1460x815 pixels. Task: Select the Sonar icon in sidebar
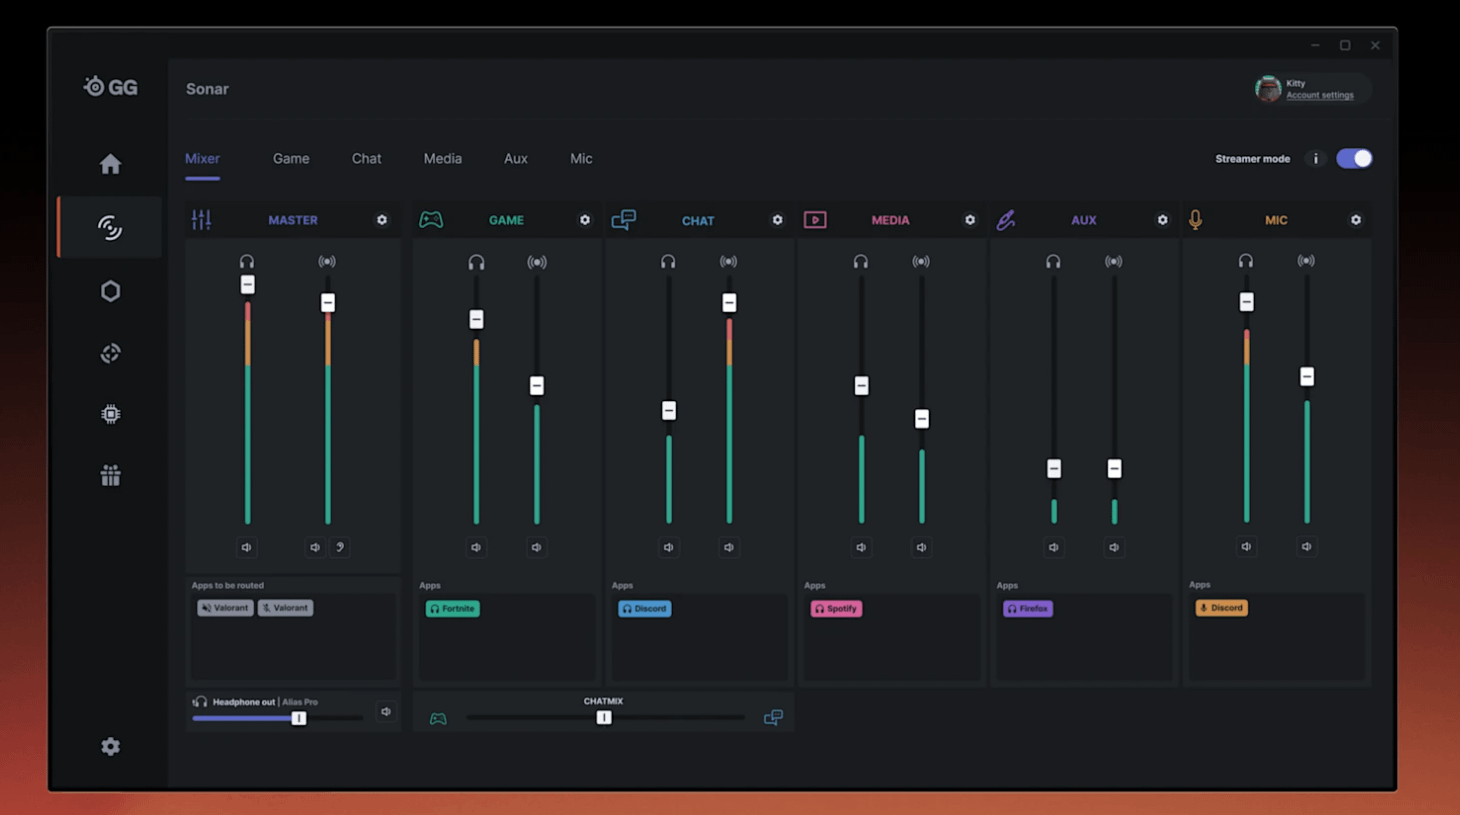110,228
